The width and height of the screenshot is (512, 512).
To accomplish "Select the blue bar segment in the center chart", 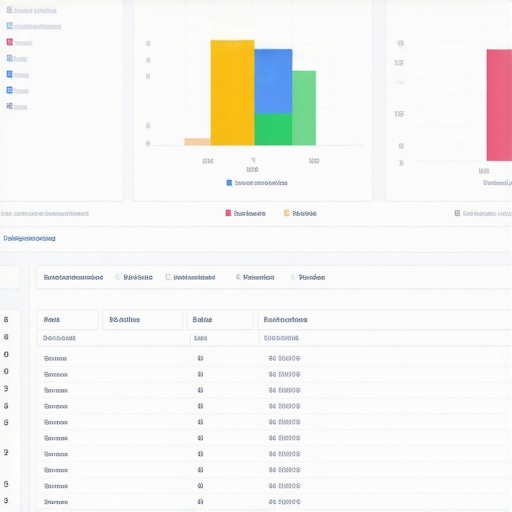I will pos(273,81).
